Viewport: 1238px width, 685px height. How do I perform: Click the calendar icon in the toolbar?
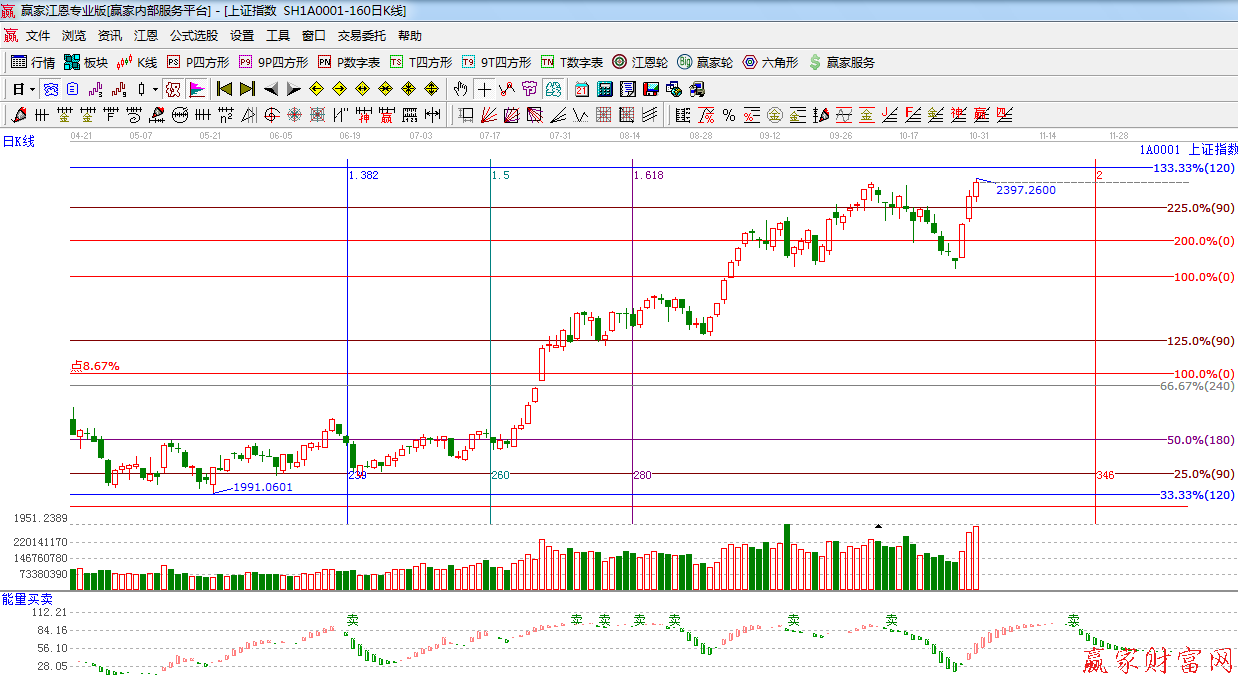click(581, 89)
